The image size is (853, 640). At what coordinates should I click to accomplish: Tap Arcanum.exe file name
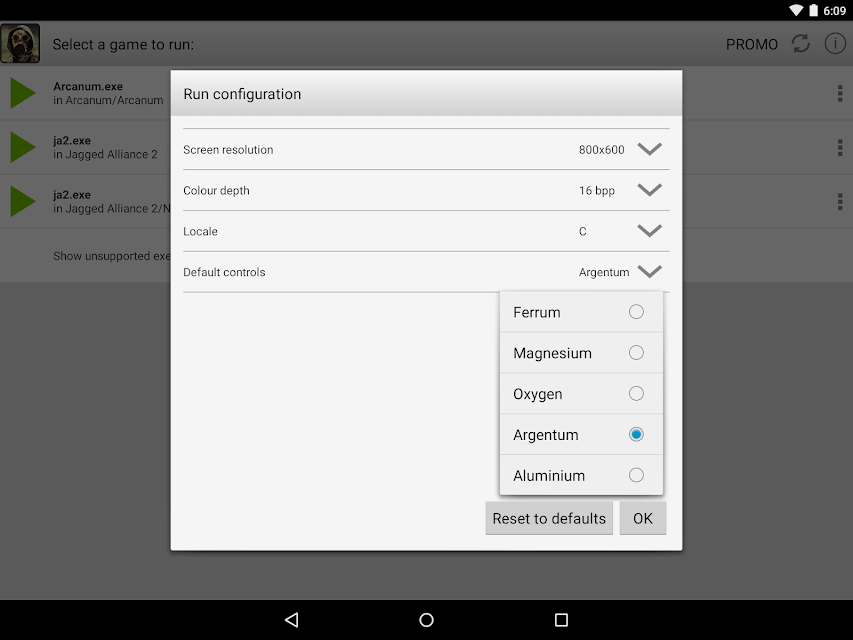(88, 86)
